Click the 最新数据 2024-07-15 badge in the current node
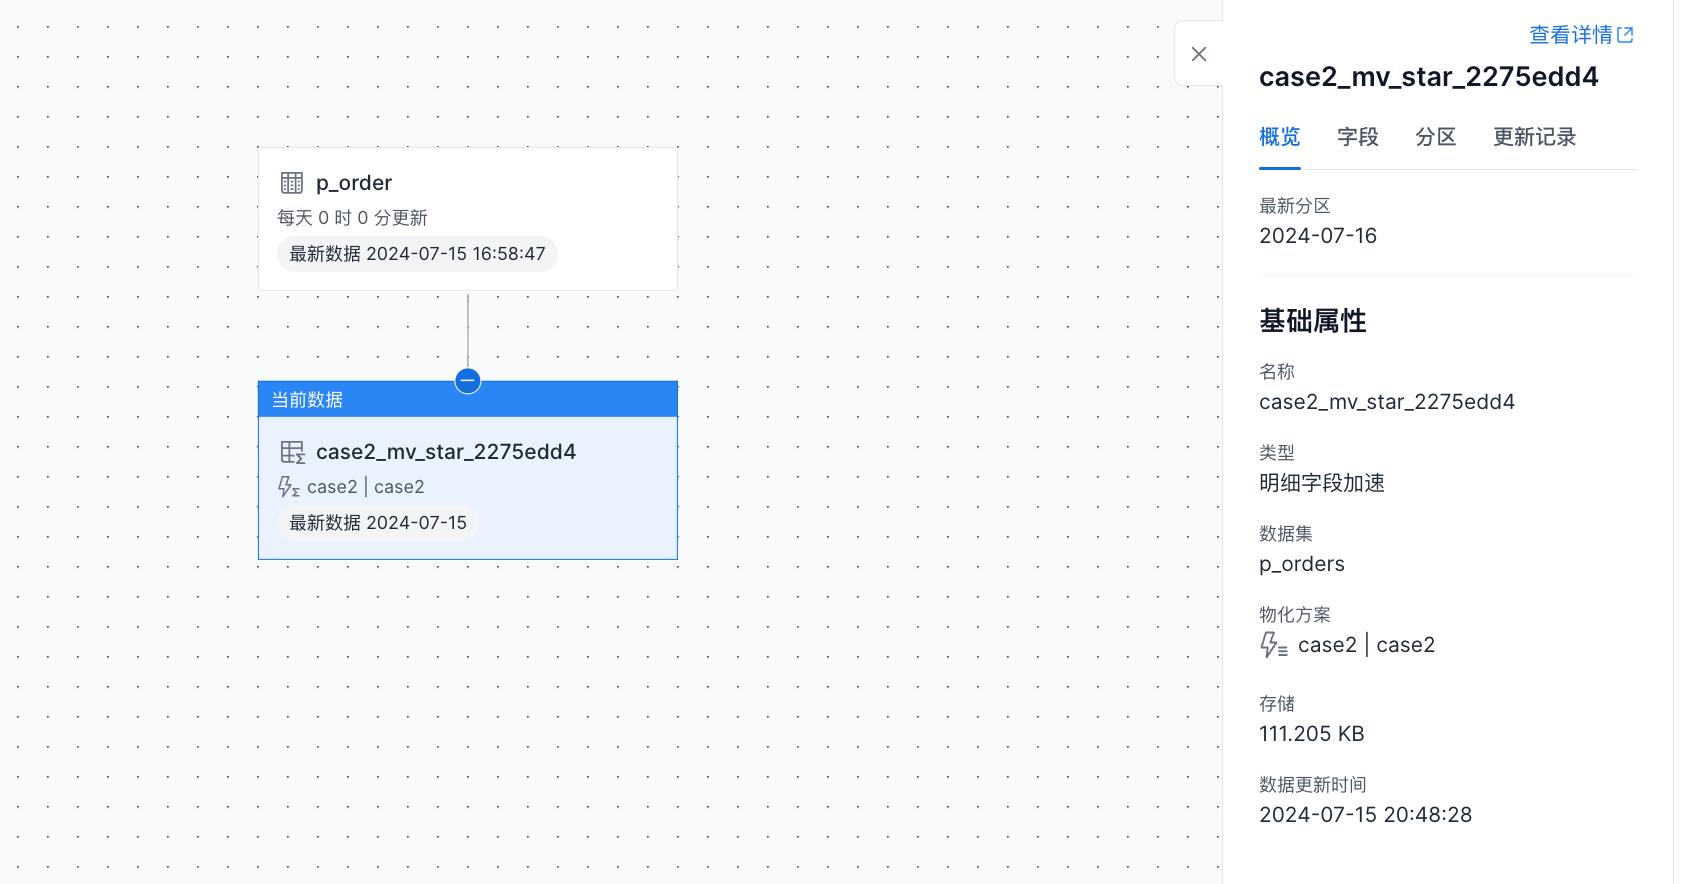The width and height of the screenshot is (1705, 884). (x=378, y=523)
